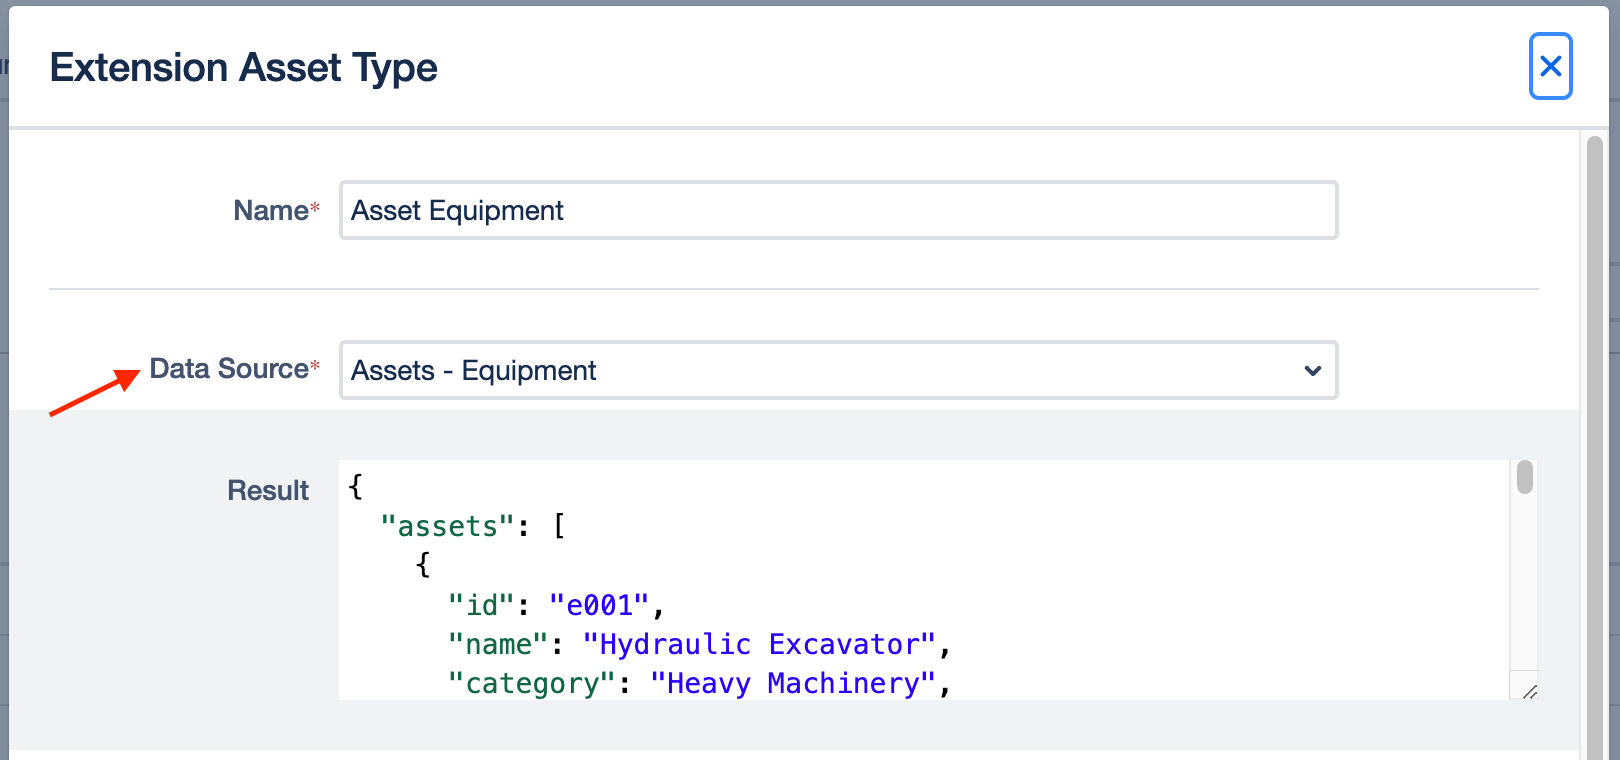Image resolution: width=1620 pixels, height=760 pixels.
Task: Click the "id" key in the Result
Action: [x=481, y=606]
